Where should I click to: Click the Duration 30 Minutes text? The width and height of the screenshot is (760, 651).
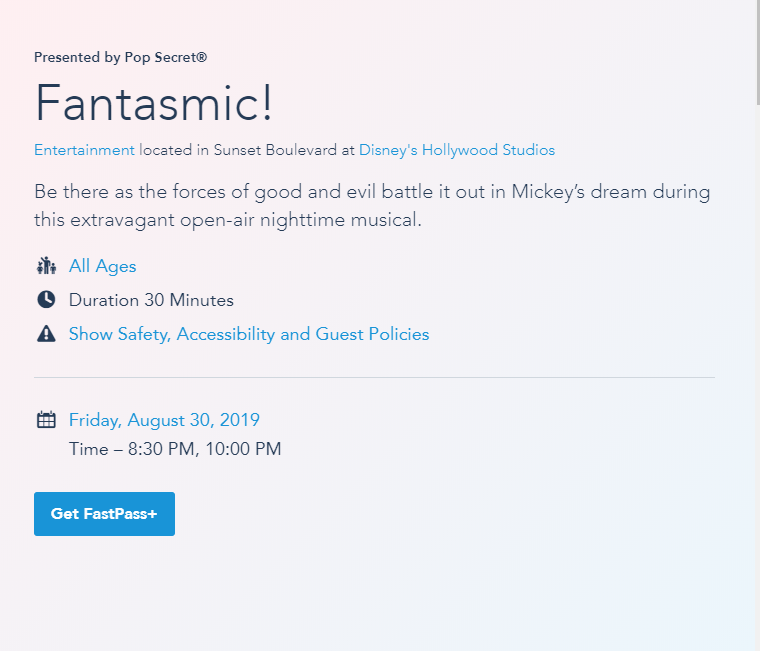click(151, 300)
